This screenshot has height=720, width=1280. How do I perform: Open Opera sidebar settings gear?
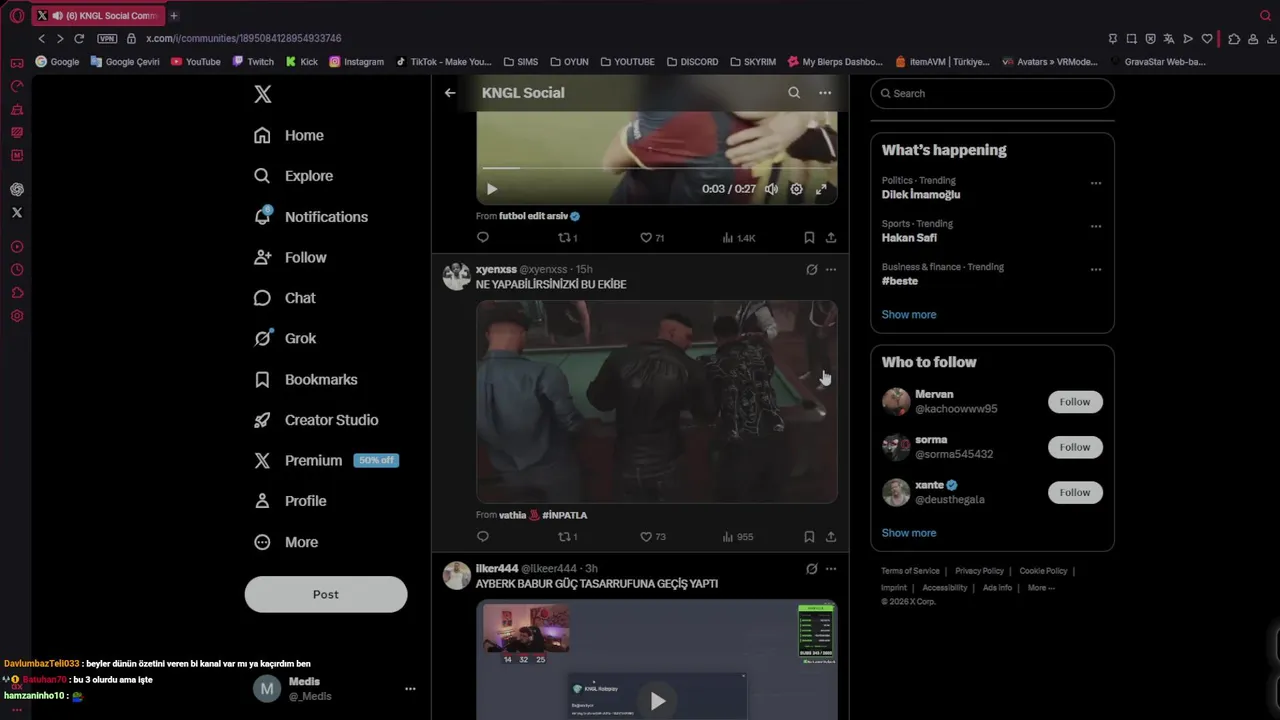click(17, 316)
